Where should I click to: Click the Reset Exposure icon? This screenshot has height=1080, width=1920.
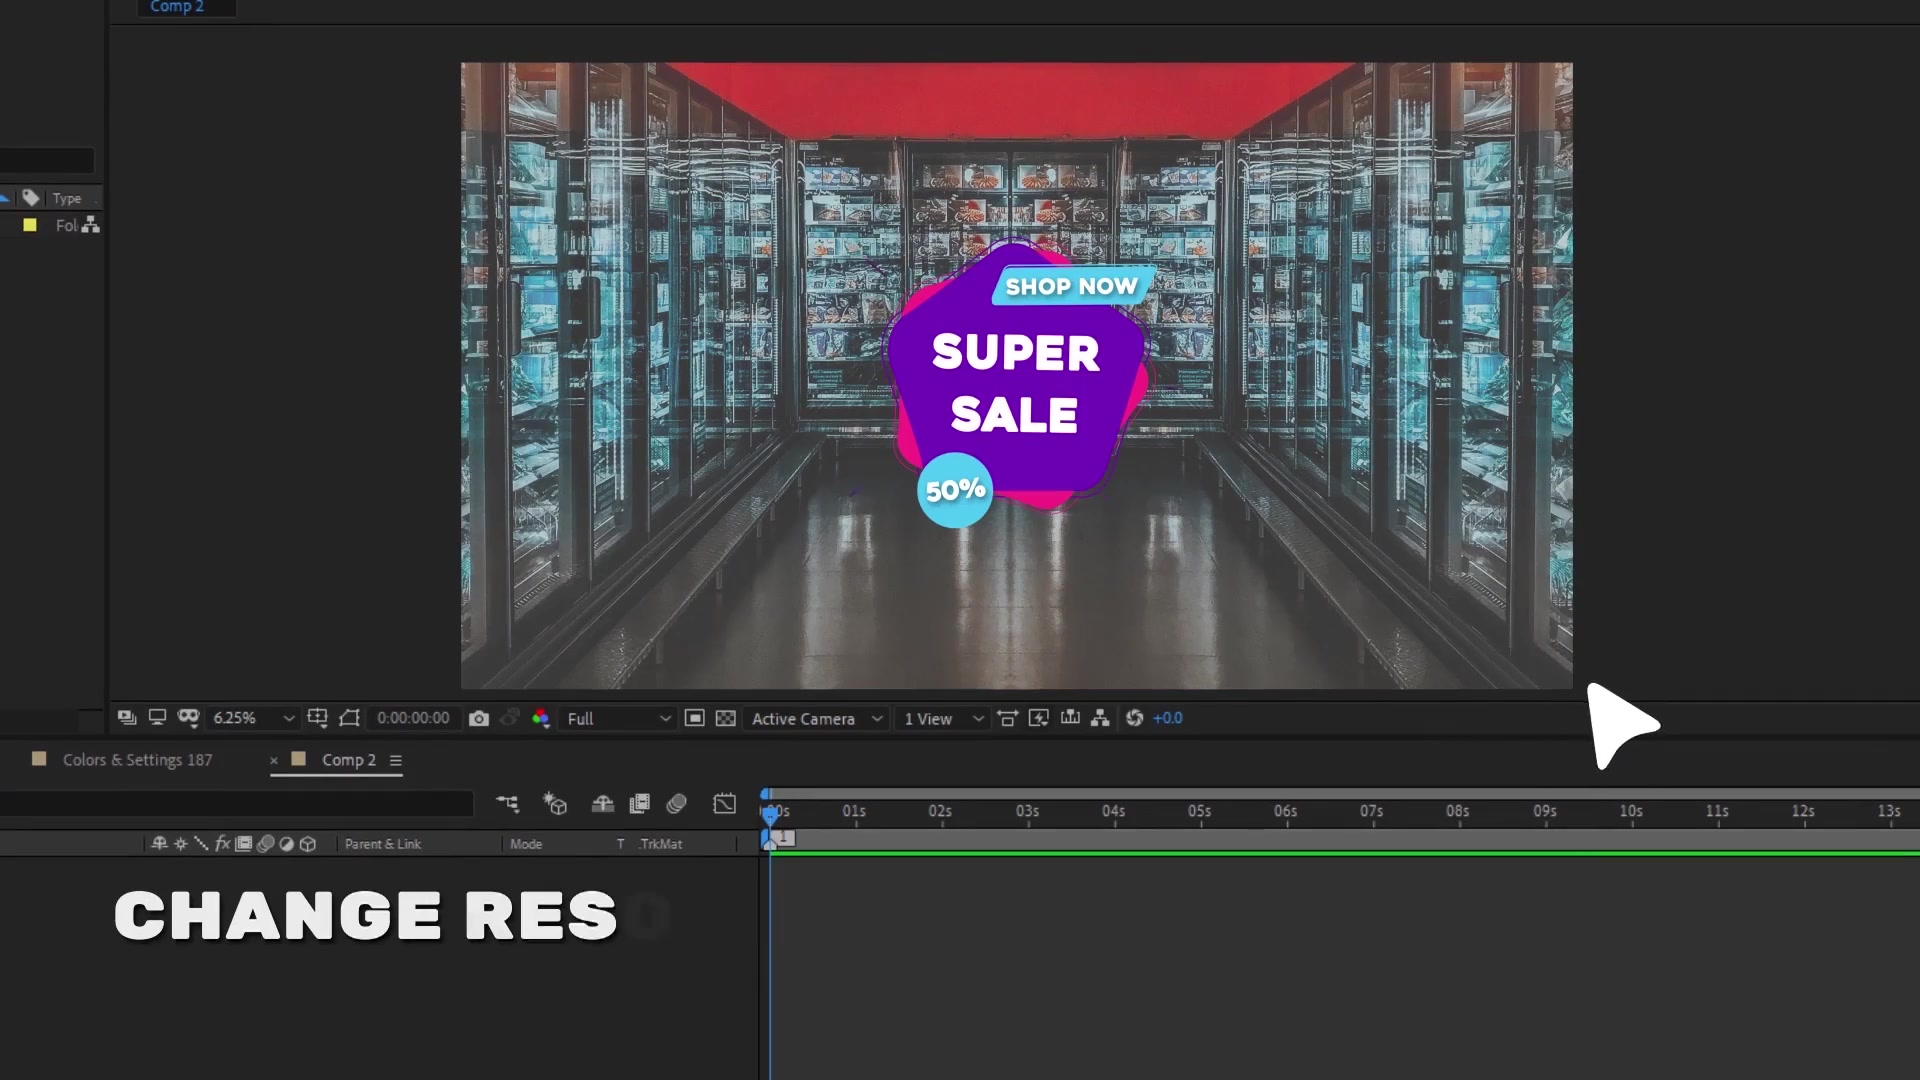click(1134, 718)
